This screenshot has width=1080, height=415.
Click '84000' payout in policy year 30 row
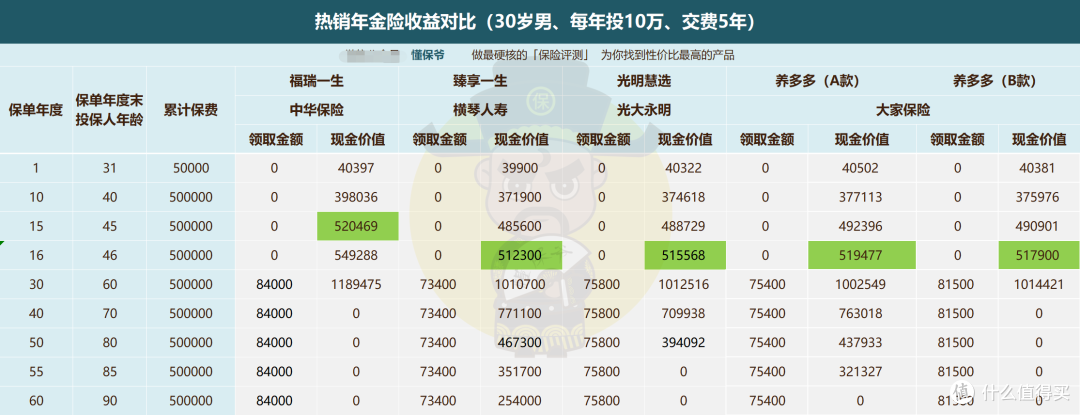pyautogui.click(x=273, y=284)
